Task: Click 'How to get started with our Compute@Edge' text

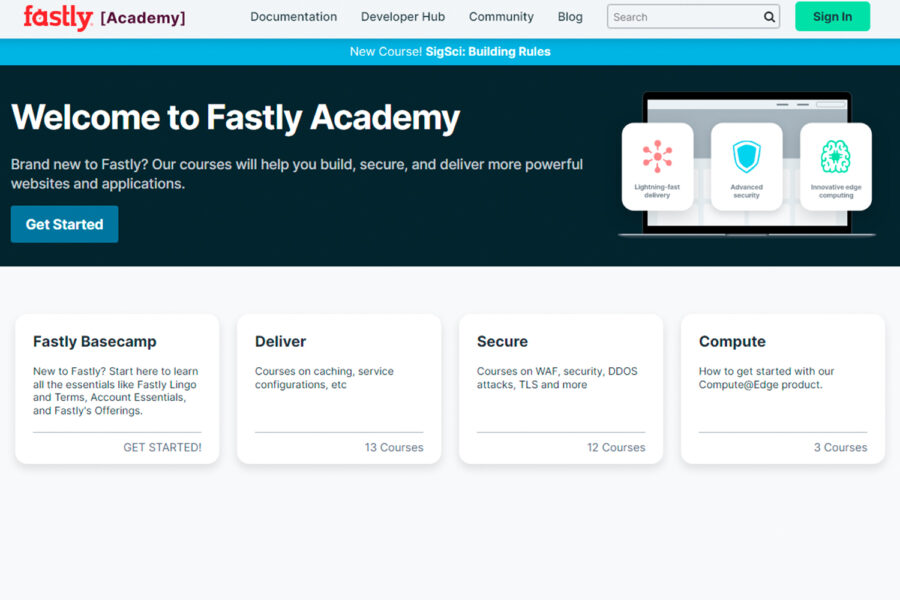Action: (x=766, y=378)
